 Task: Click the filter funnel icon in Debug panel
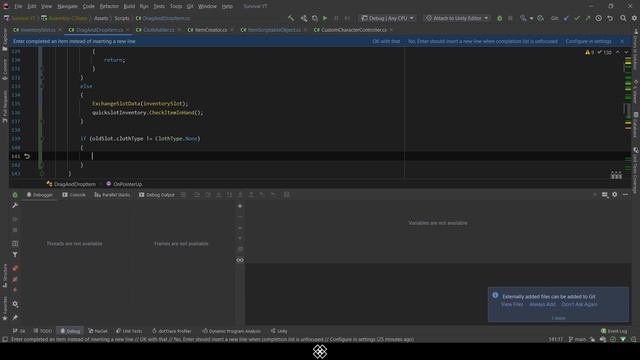[x=15, y=255]
